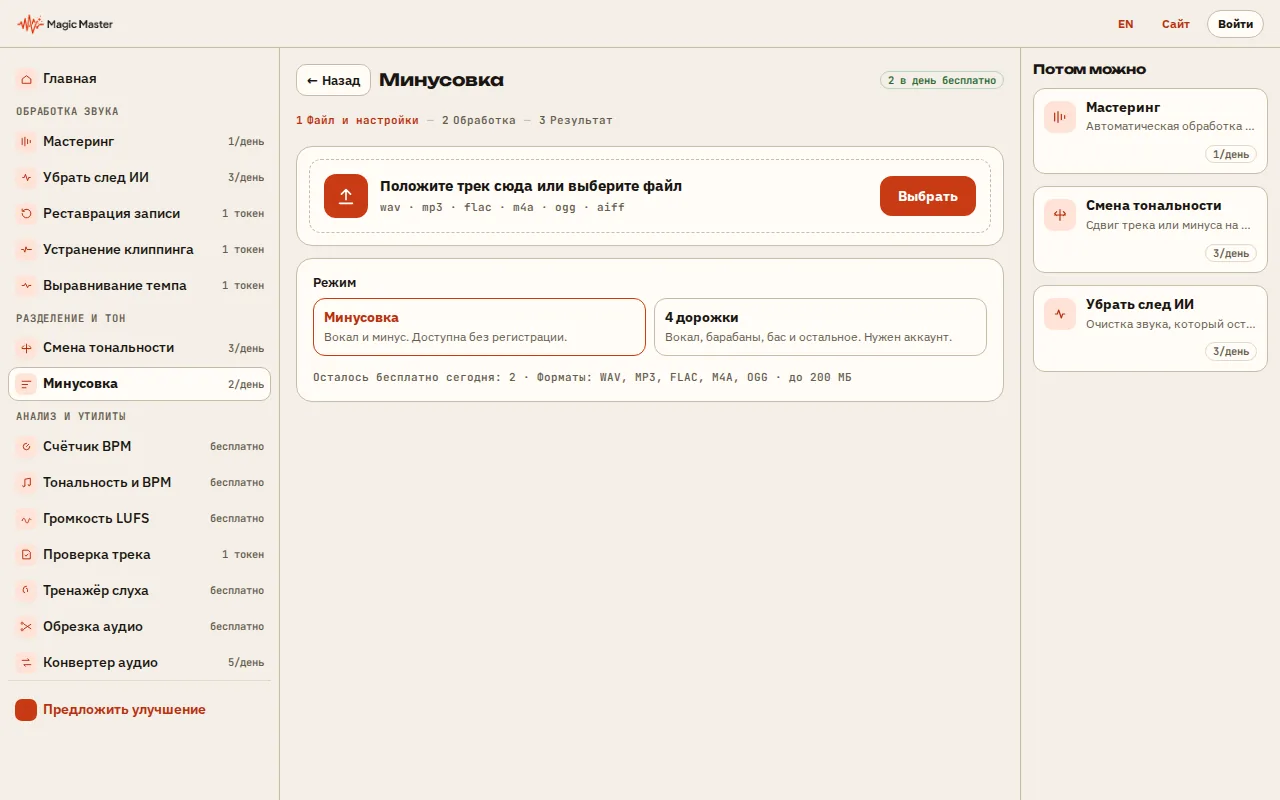Click the 5/день badge on Конвертер аудио
The image size is (1280, 800).
pyautogui.click(x=246, y=663)
